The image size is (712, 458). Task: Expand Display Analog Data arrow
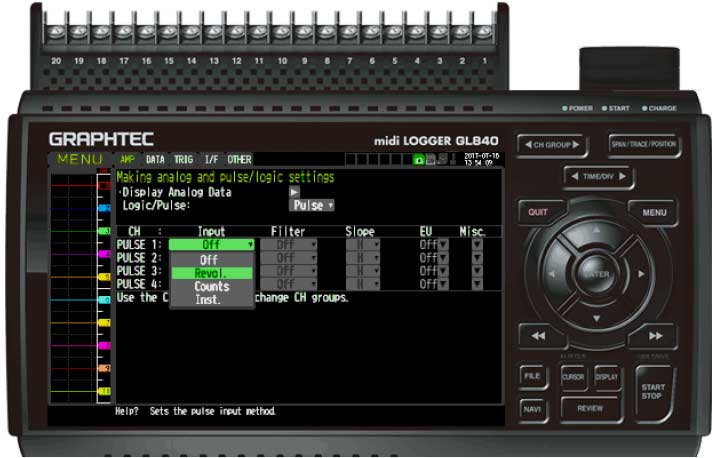point(294,192)
